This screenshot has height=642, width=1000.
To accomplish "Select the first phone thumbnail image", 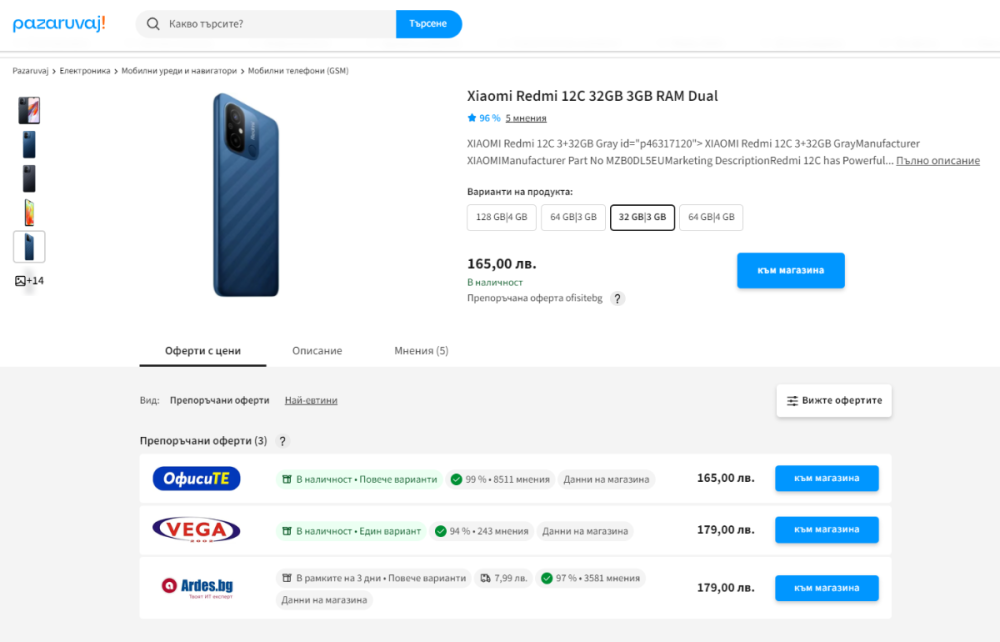I will click(x=29, y=110).
